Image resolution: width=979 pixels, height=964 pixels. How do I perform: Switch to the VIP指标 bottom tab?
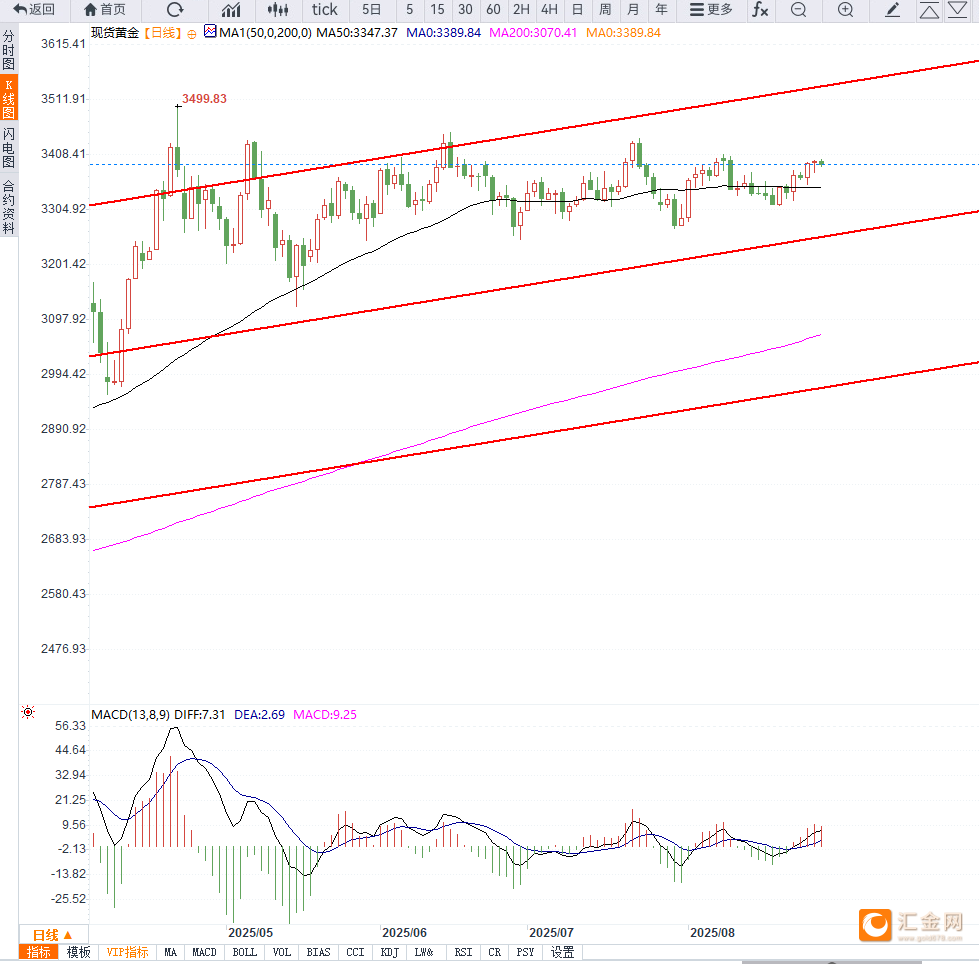click(127, 952)
